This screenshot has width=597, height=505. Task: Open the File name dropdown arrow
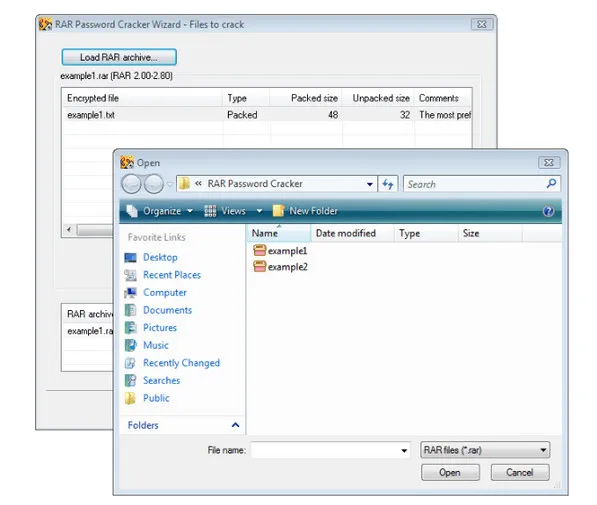tap(404, 451)
